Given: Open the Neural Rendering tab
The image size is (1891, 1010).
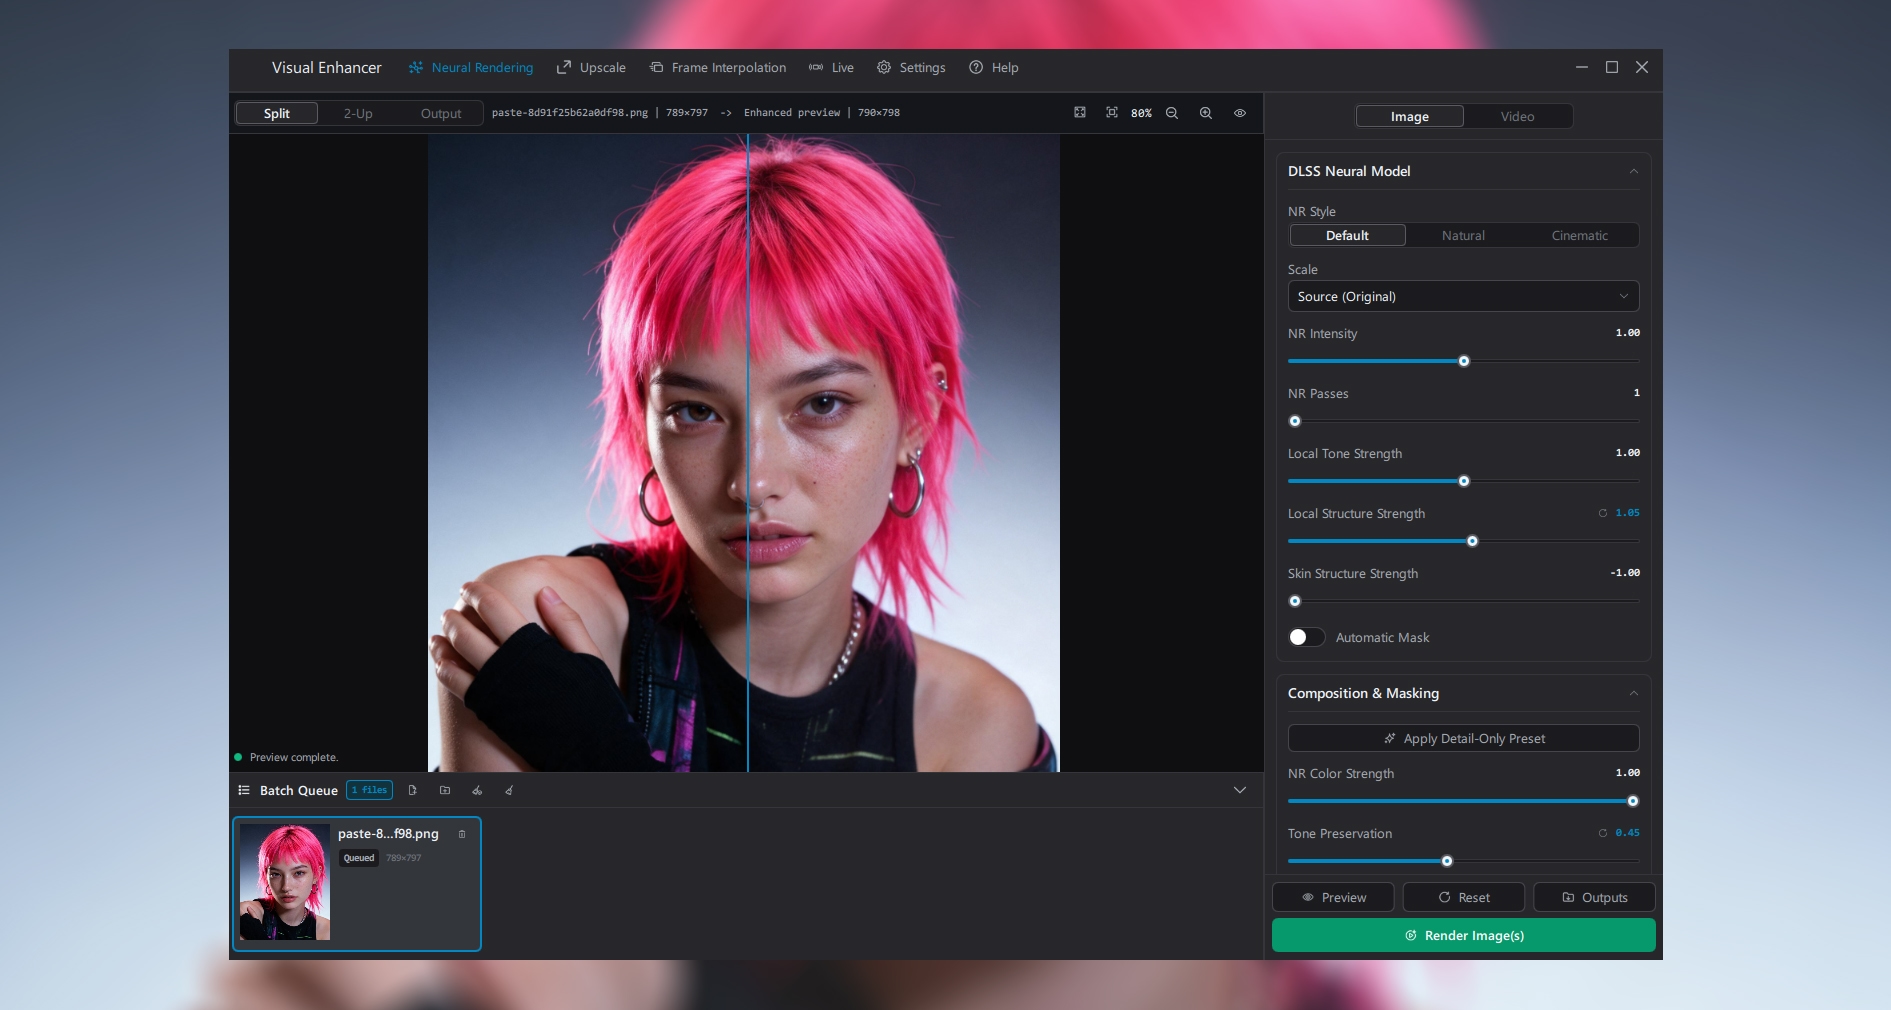Looking at the screenshot, I should (x=471, y=68).
